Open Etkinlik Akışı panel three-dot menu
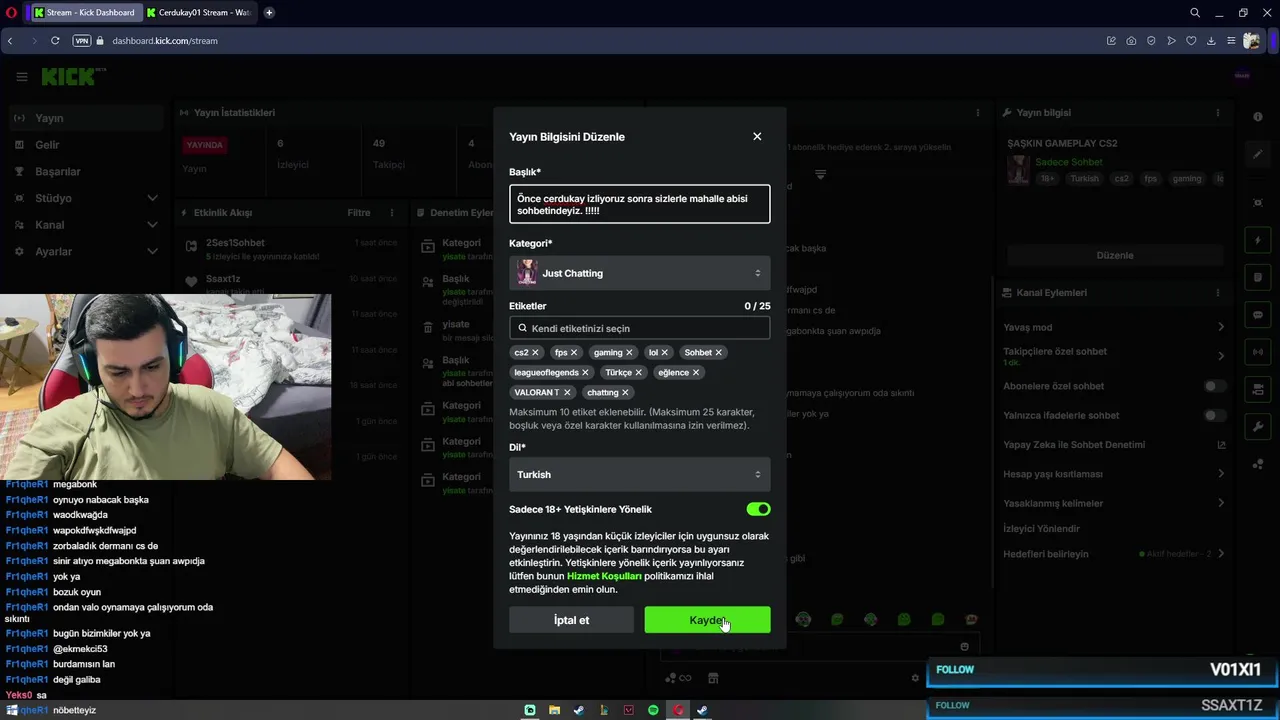This screenshot has width=1280, height=720. [392, 213]
